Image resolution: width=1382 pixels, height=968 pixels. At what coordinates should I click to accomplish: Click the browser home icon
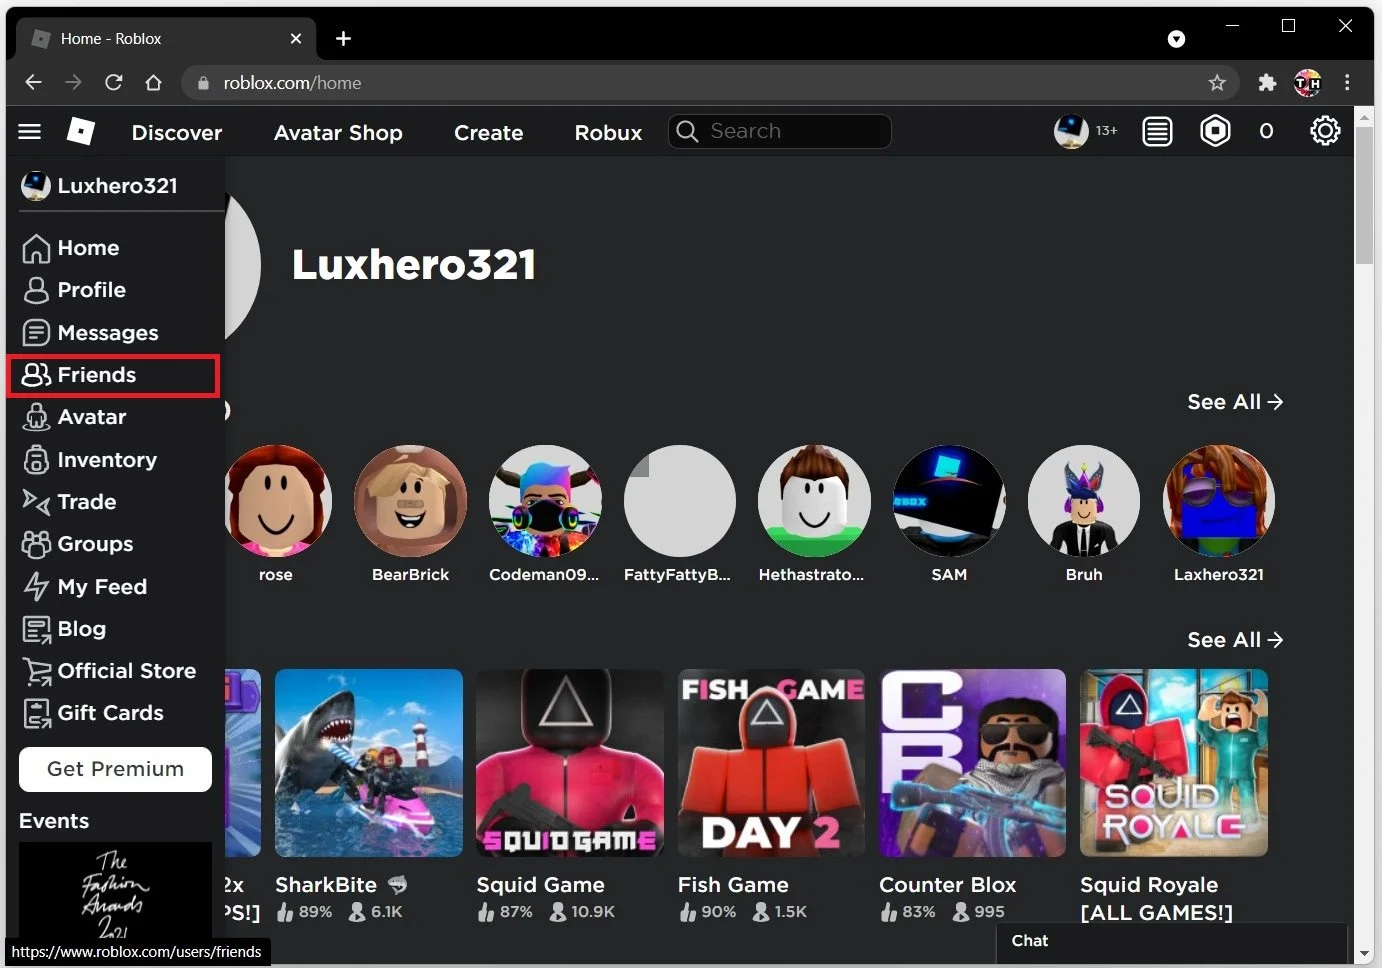153,82
